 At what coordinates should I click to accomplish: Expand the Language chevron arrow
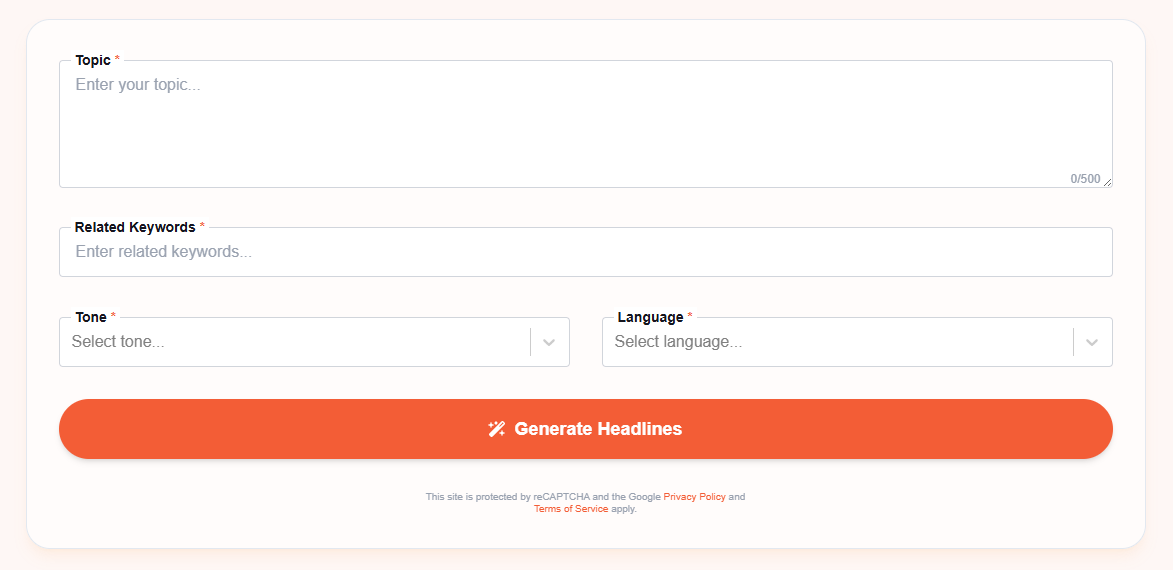tap(1092, 343)
